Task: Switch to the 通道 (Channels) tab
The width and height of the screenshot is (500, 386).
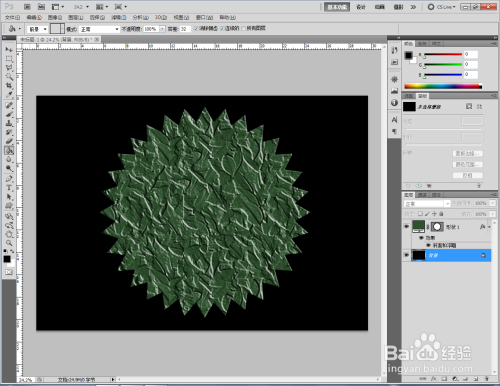Action: (422, 195)
